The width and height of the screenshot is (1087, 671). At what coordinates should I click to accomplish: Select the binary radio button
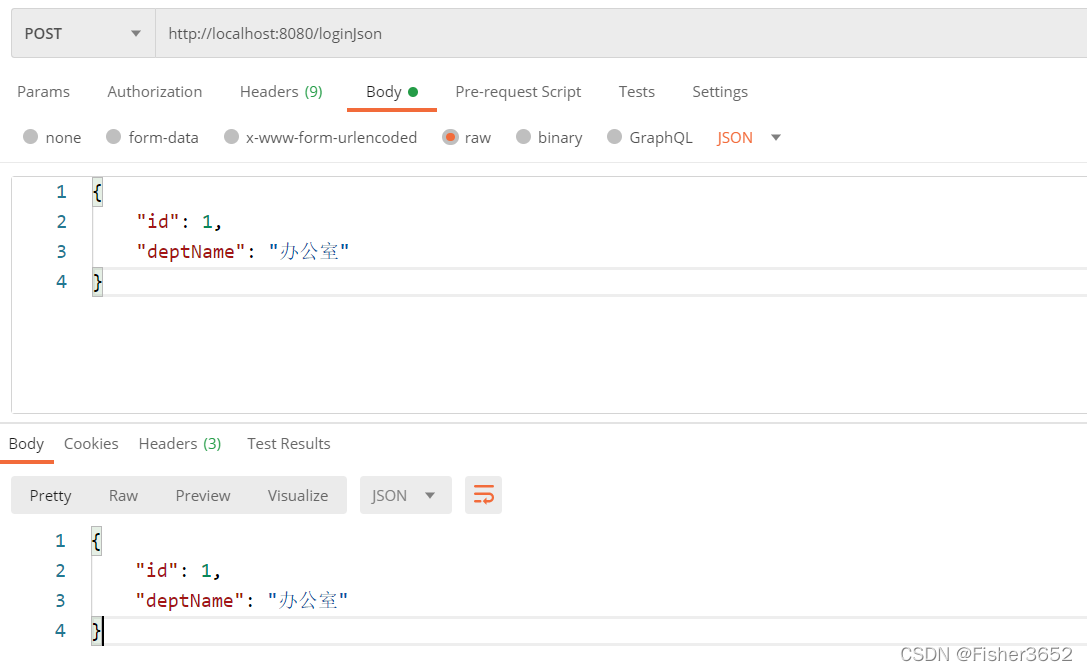click(523, 137)
